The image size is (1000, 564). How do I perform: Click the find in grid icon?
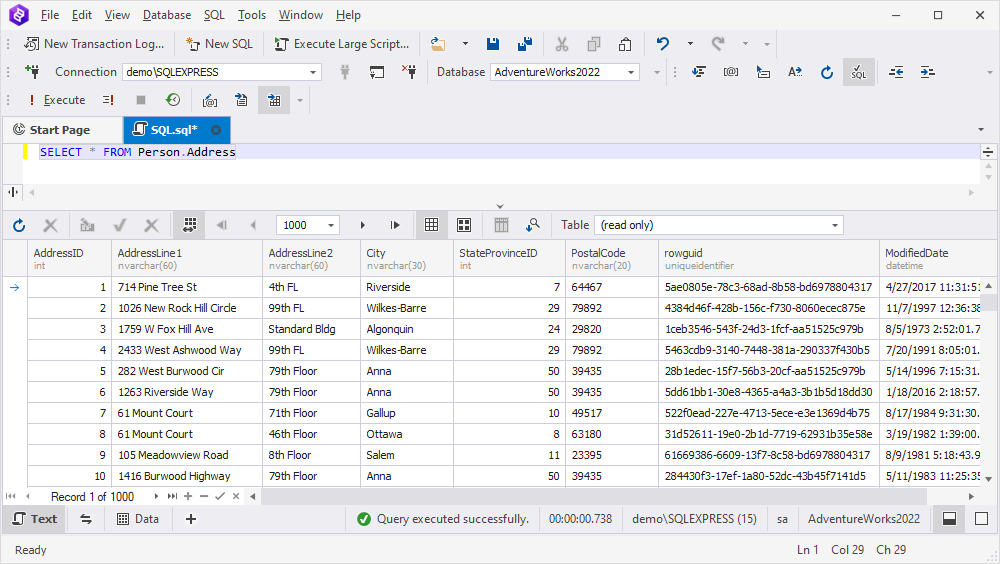point(533,225)
